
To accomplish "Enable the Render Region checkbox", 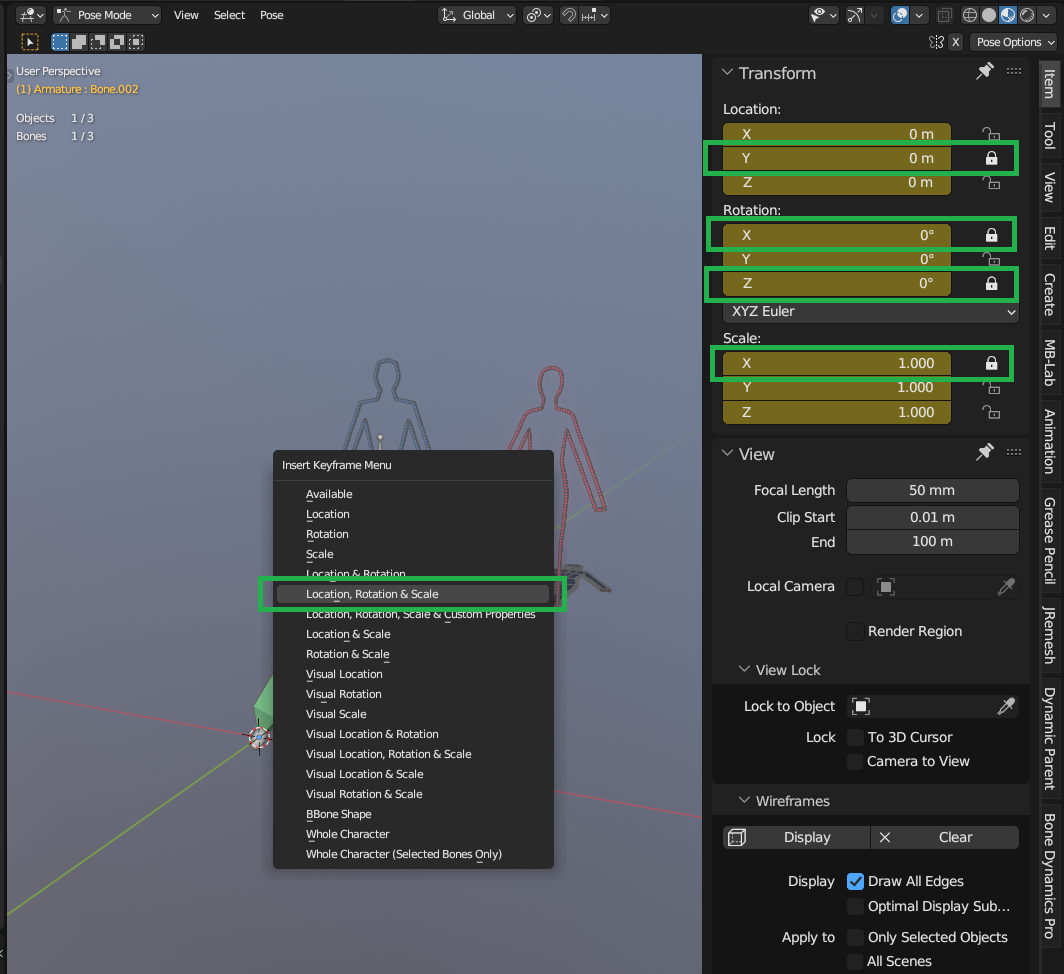I will (856, 631).
